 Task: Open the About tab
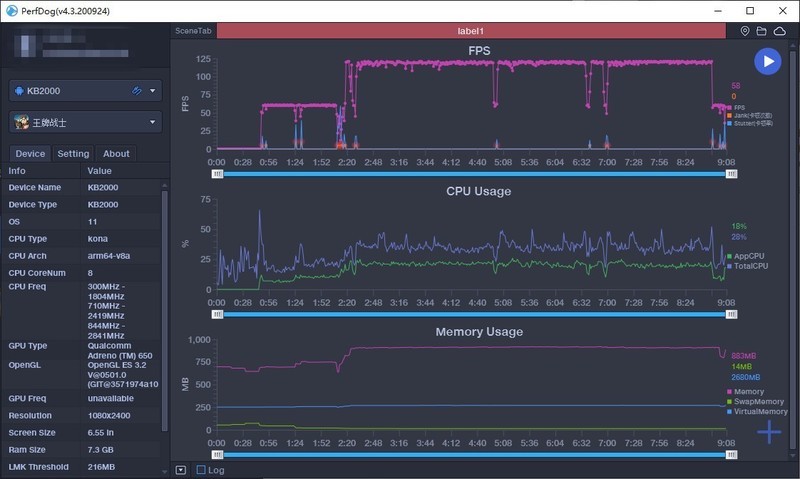(x=117, y=154)
